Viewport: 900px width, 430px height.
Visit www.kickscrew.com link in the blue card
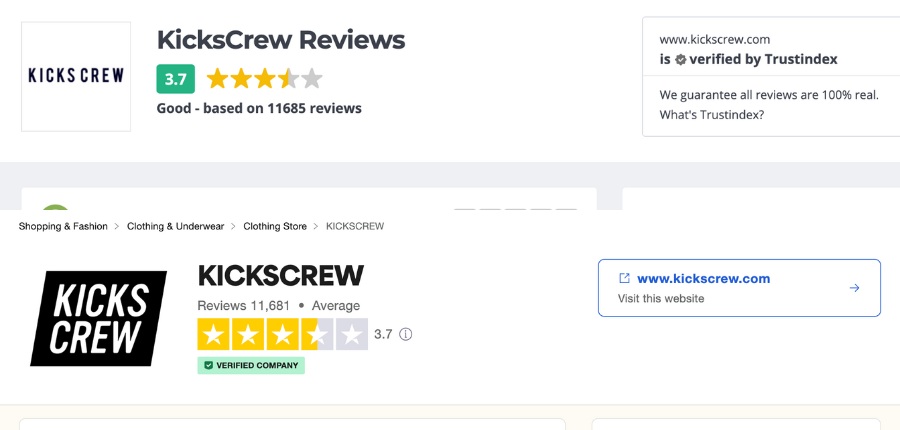[x=703, y=279]
